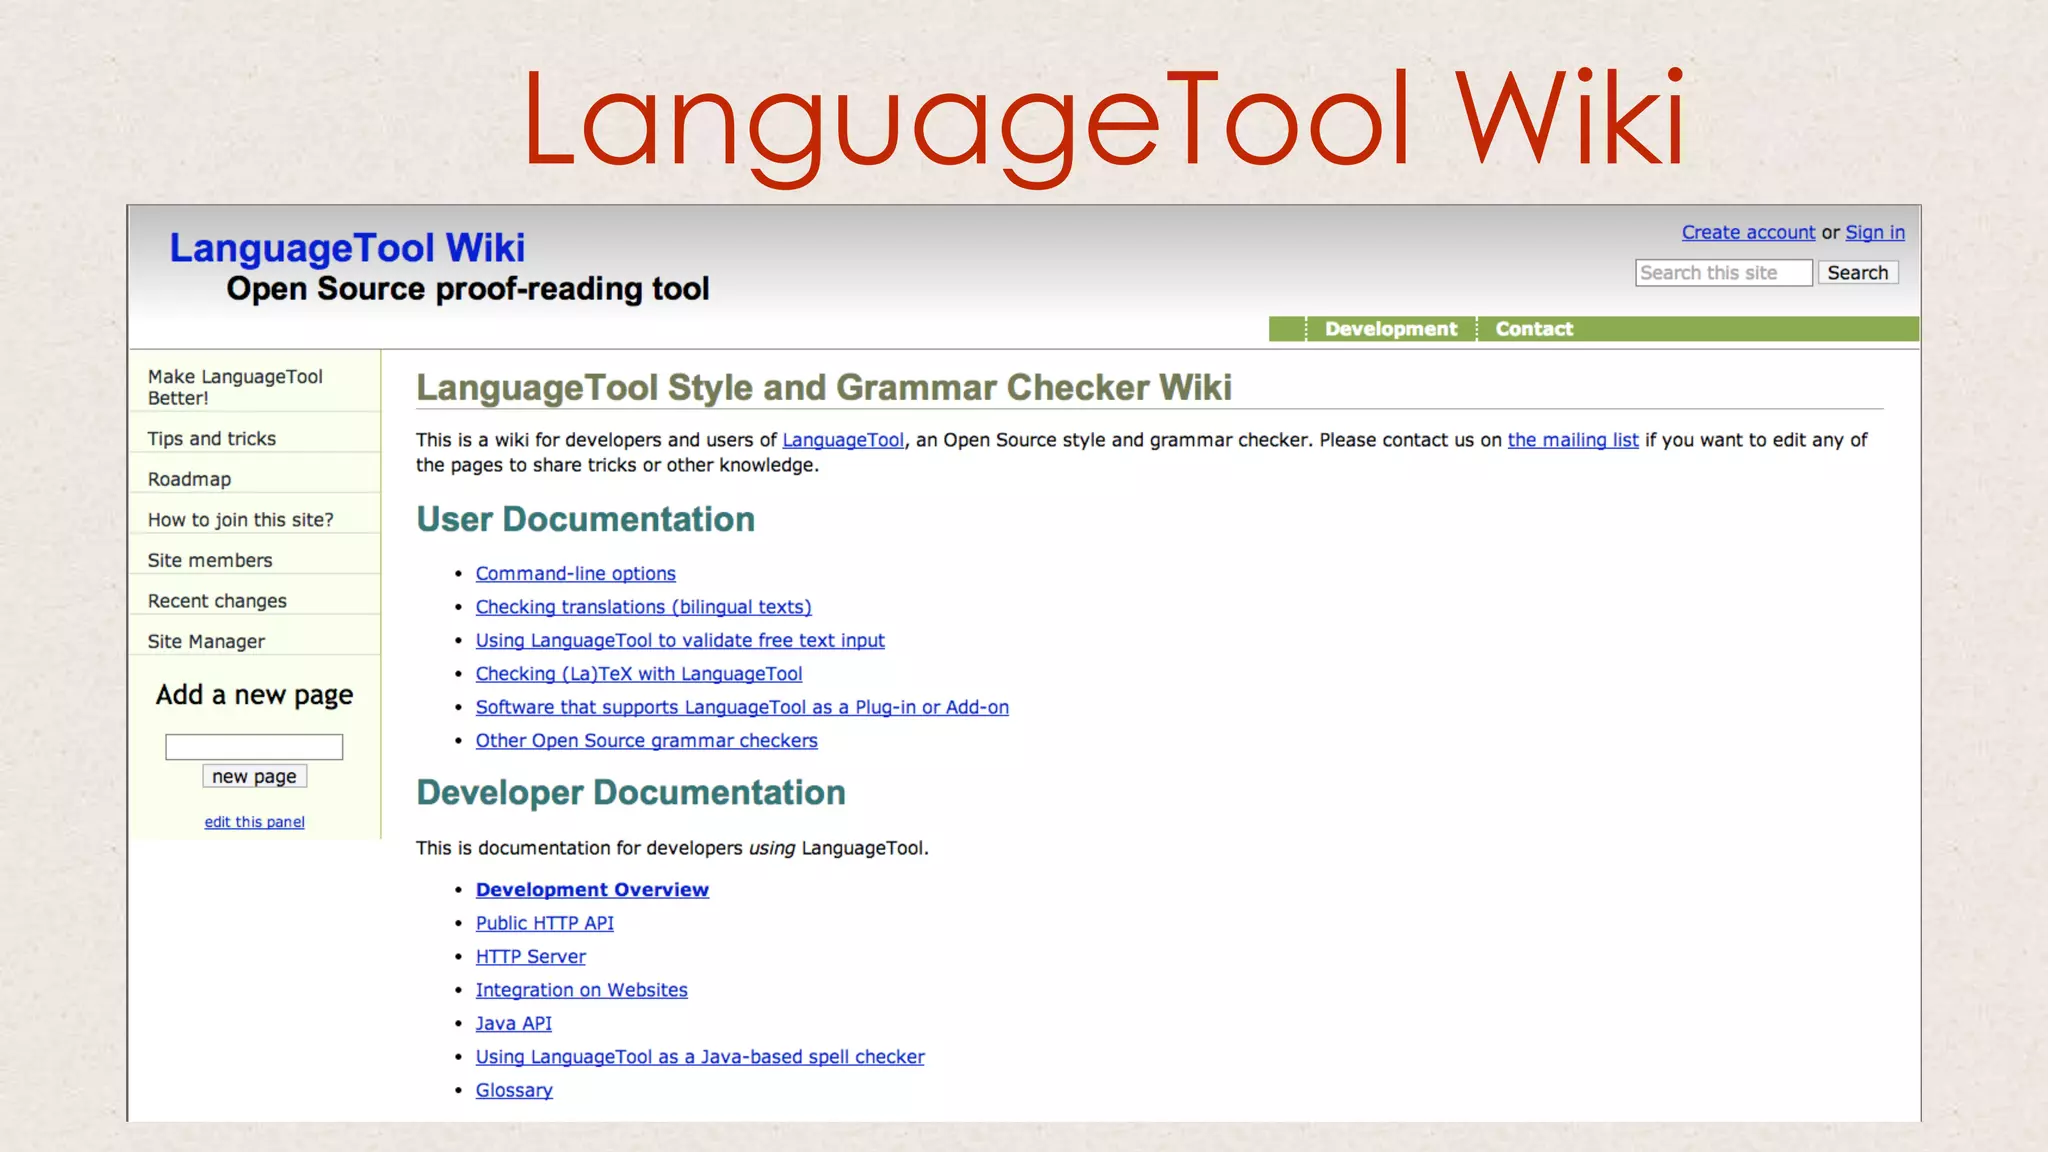This screenshot has width=2048, height=1152.
Task: Open the Create account link
Action: (1748, 232)
